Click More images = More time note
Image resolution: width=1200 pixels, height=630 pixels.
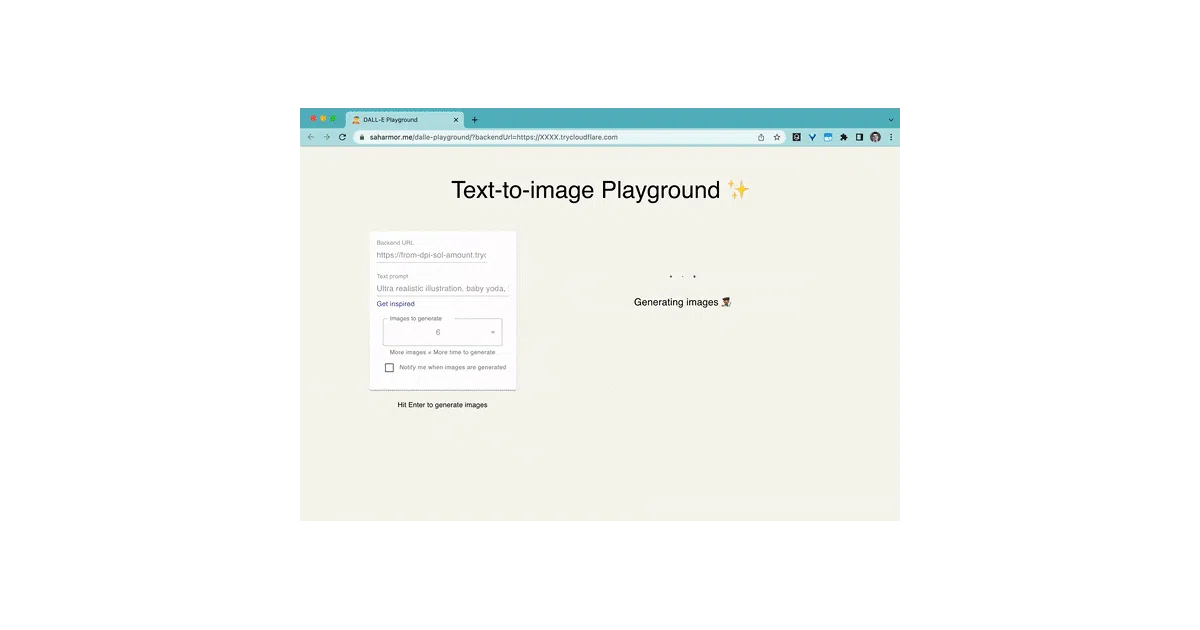coord(443,352)
